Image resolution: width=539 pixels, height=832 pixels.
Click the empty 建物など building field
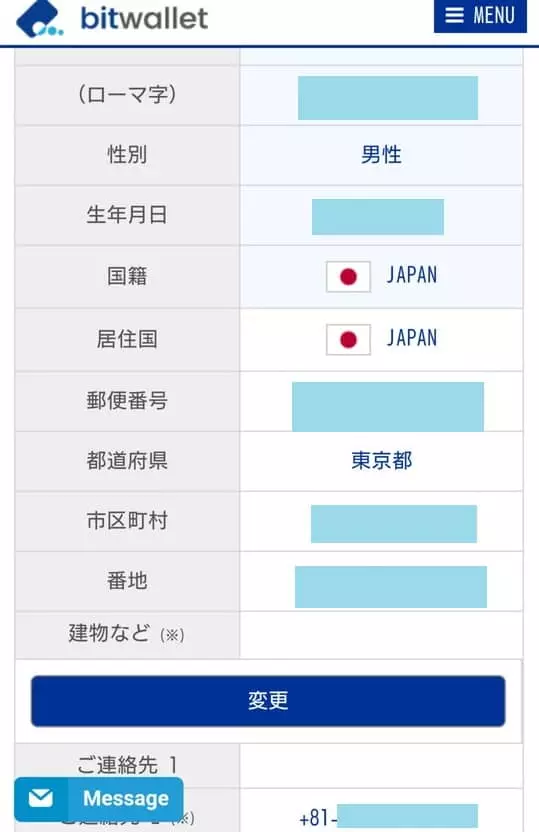[381, 635]
